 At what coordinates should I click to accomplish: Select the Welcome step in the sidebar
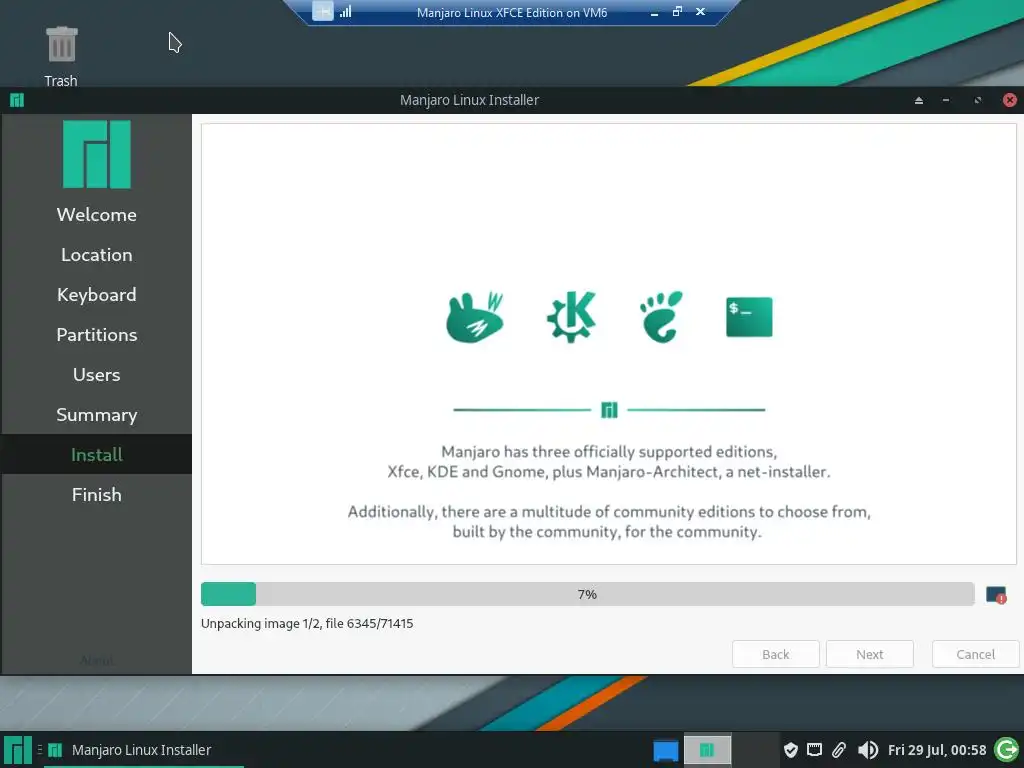[x=97, y=214]
